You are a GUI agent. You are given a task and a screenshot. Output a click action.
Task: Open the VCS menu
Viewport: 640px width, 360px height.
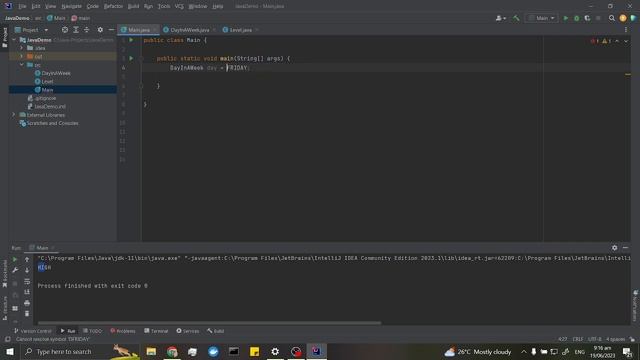click(179, 6)
